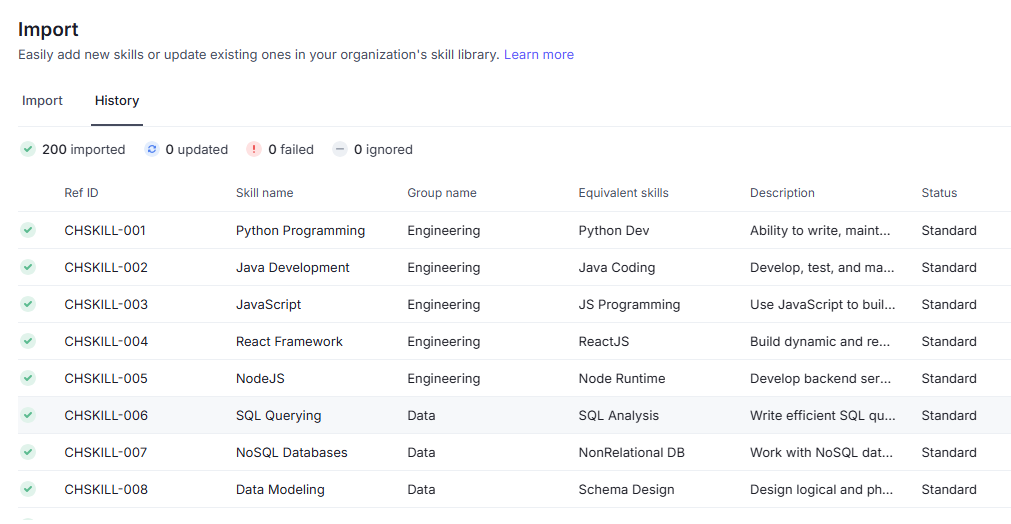Click the success checkmark for CHSKILL-008

28,489
